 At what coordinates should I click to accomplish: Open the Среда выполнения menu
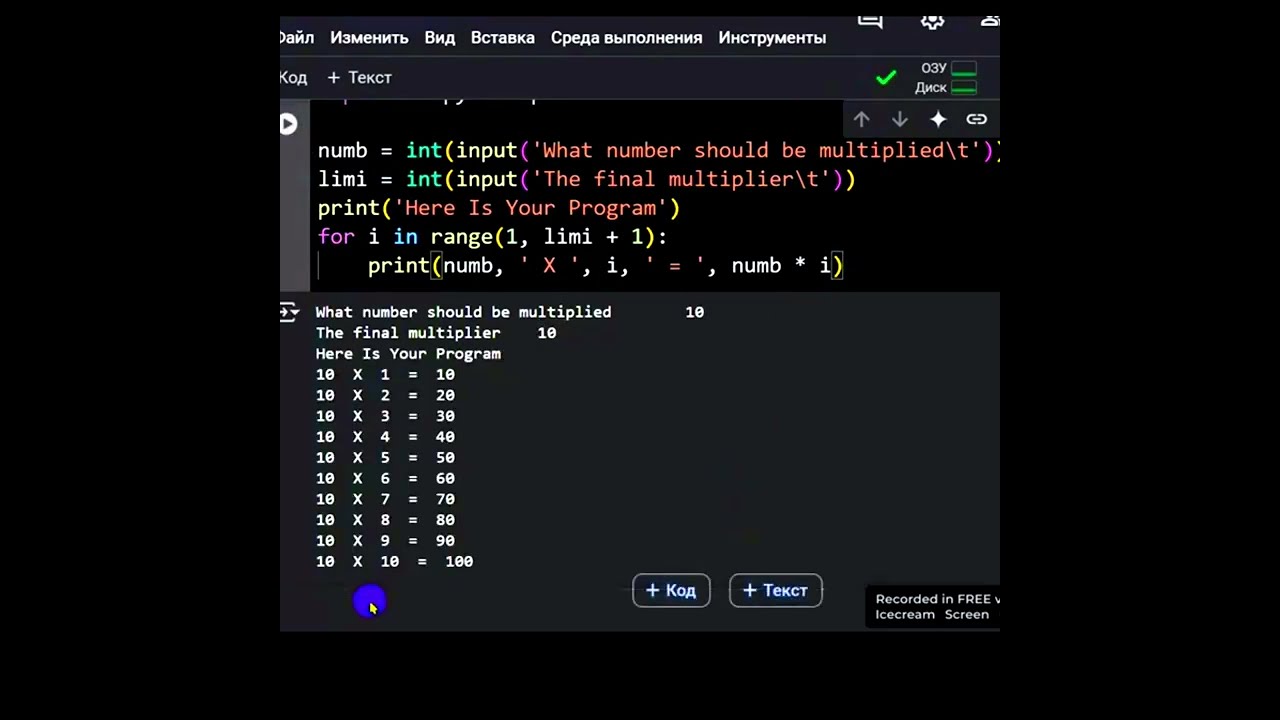pyautogui.click(x=626, y=38)
